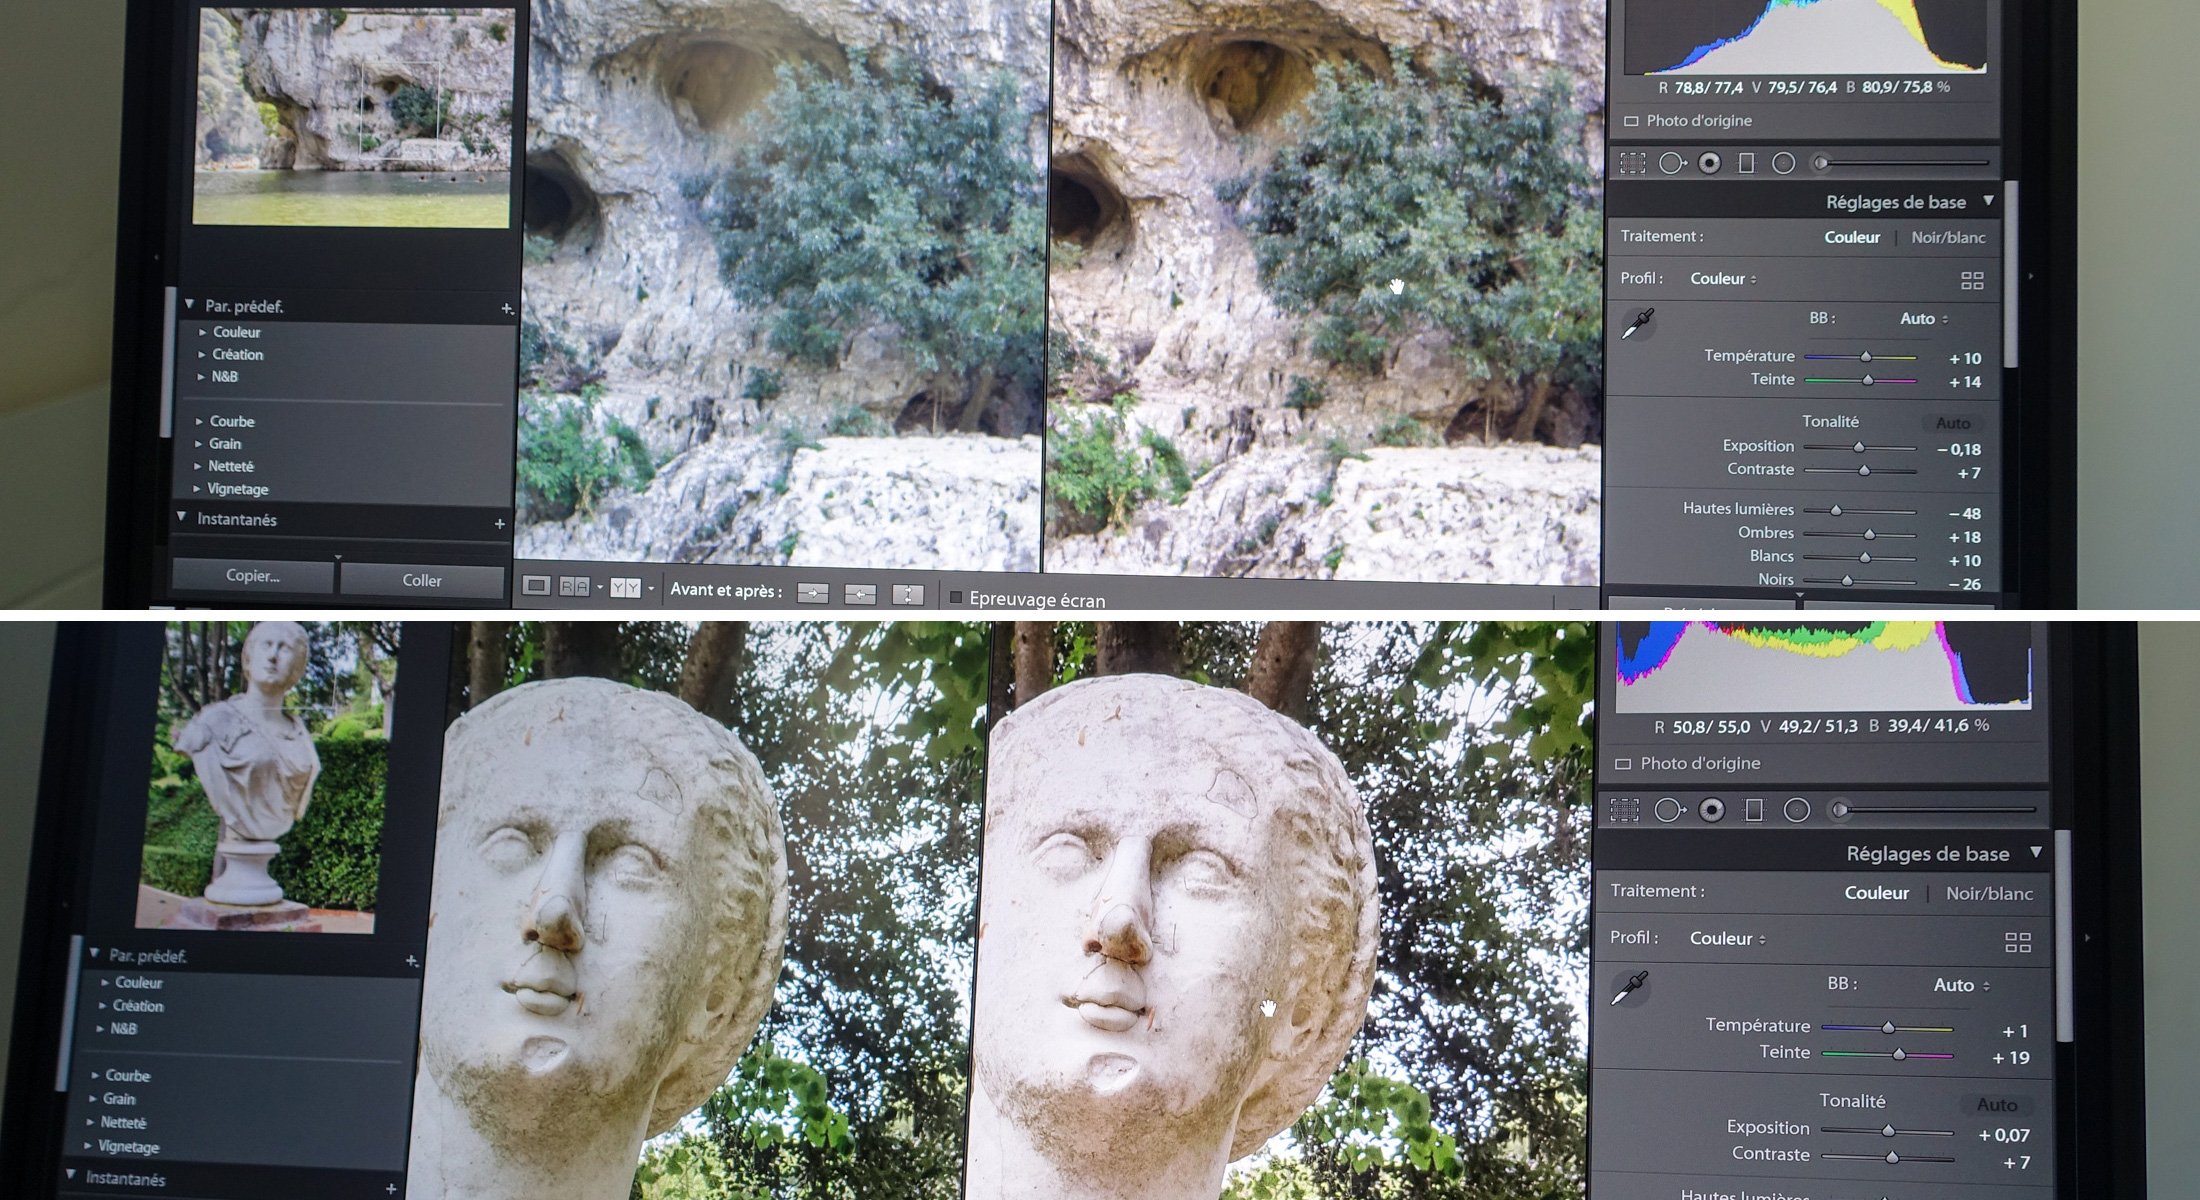Select spot removal tool in statue photo panel

[x=1669, y=810]
